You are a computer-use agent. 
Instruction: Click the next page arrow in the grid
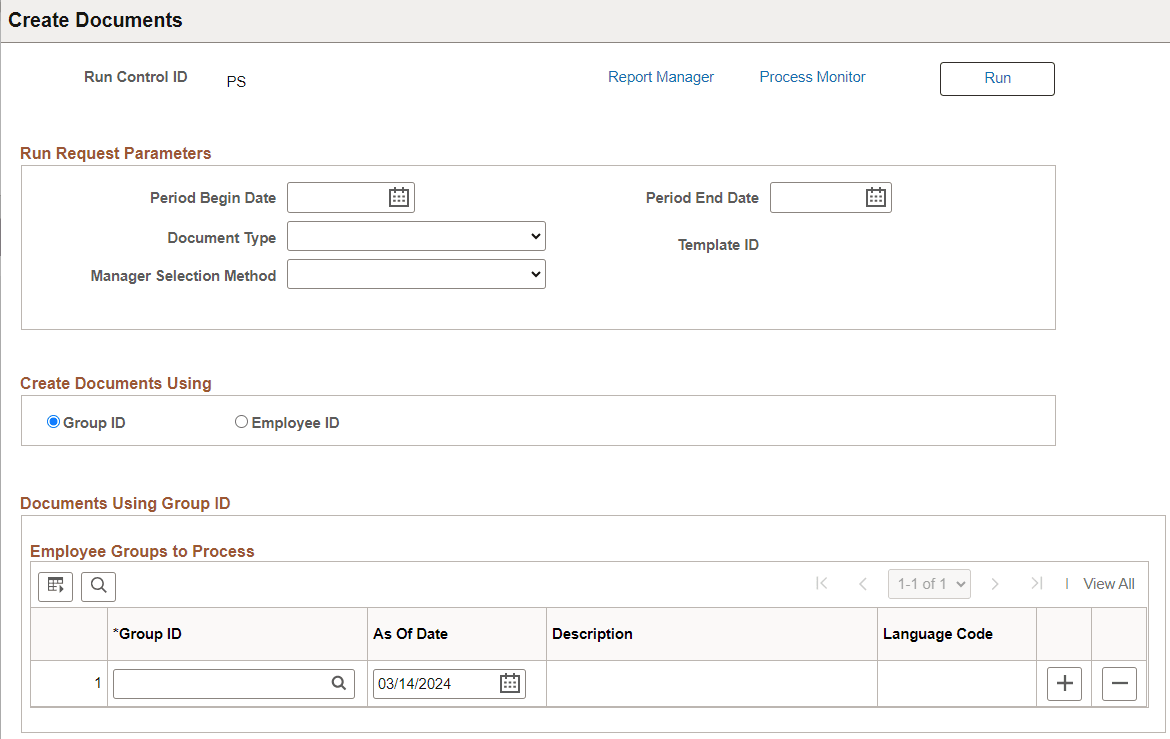pyautogui.click(x=995, y=583)
